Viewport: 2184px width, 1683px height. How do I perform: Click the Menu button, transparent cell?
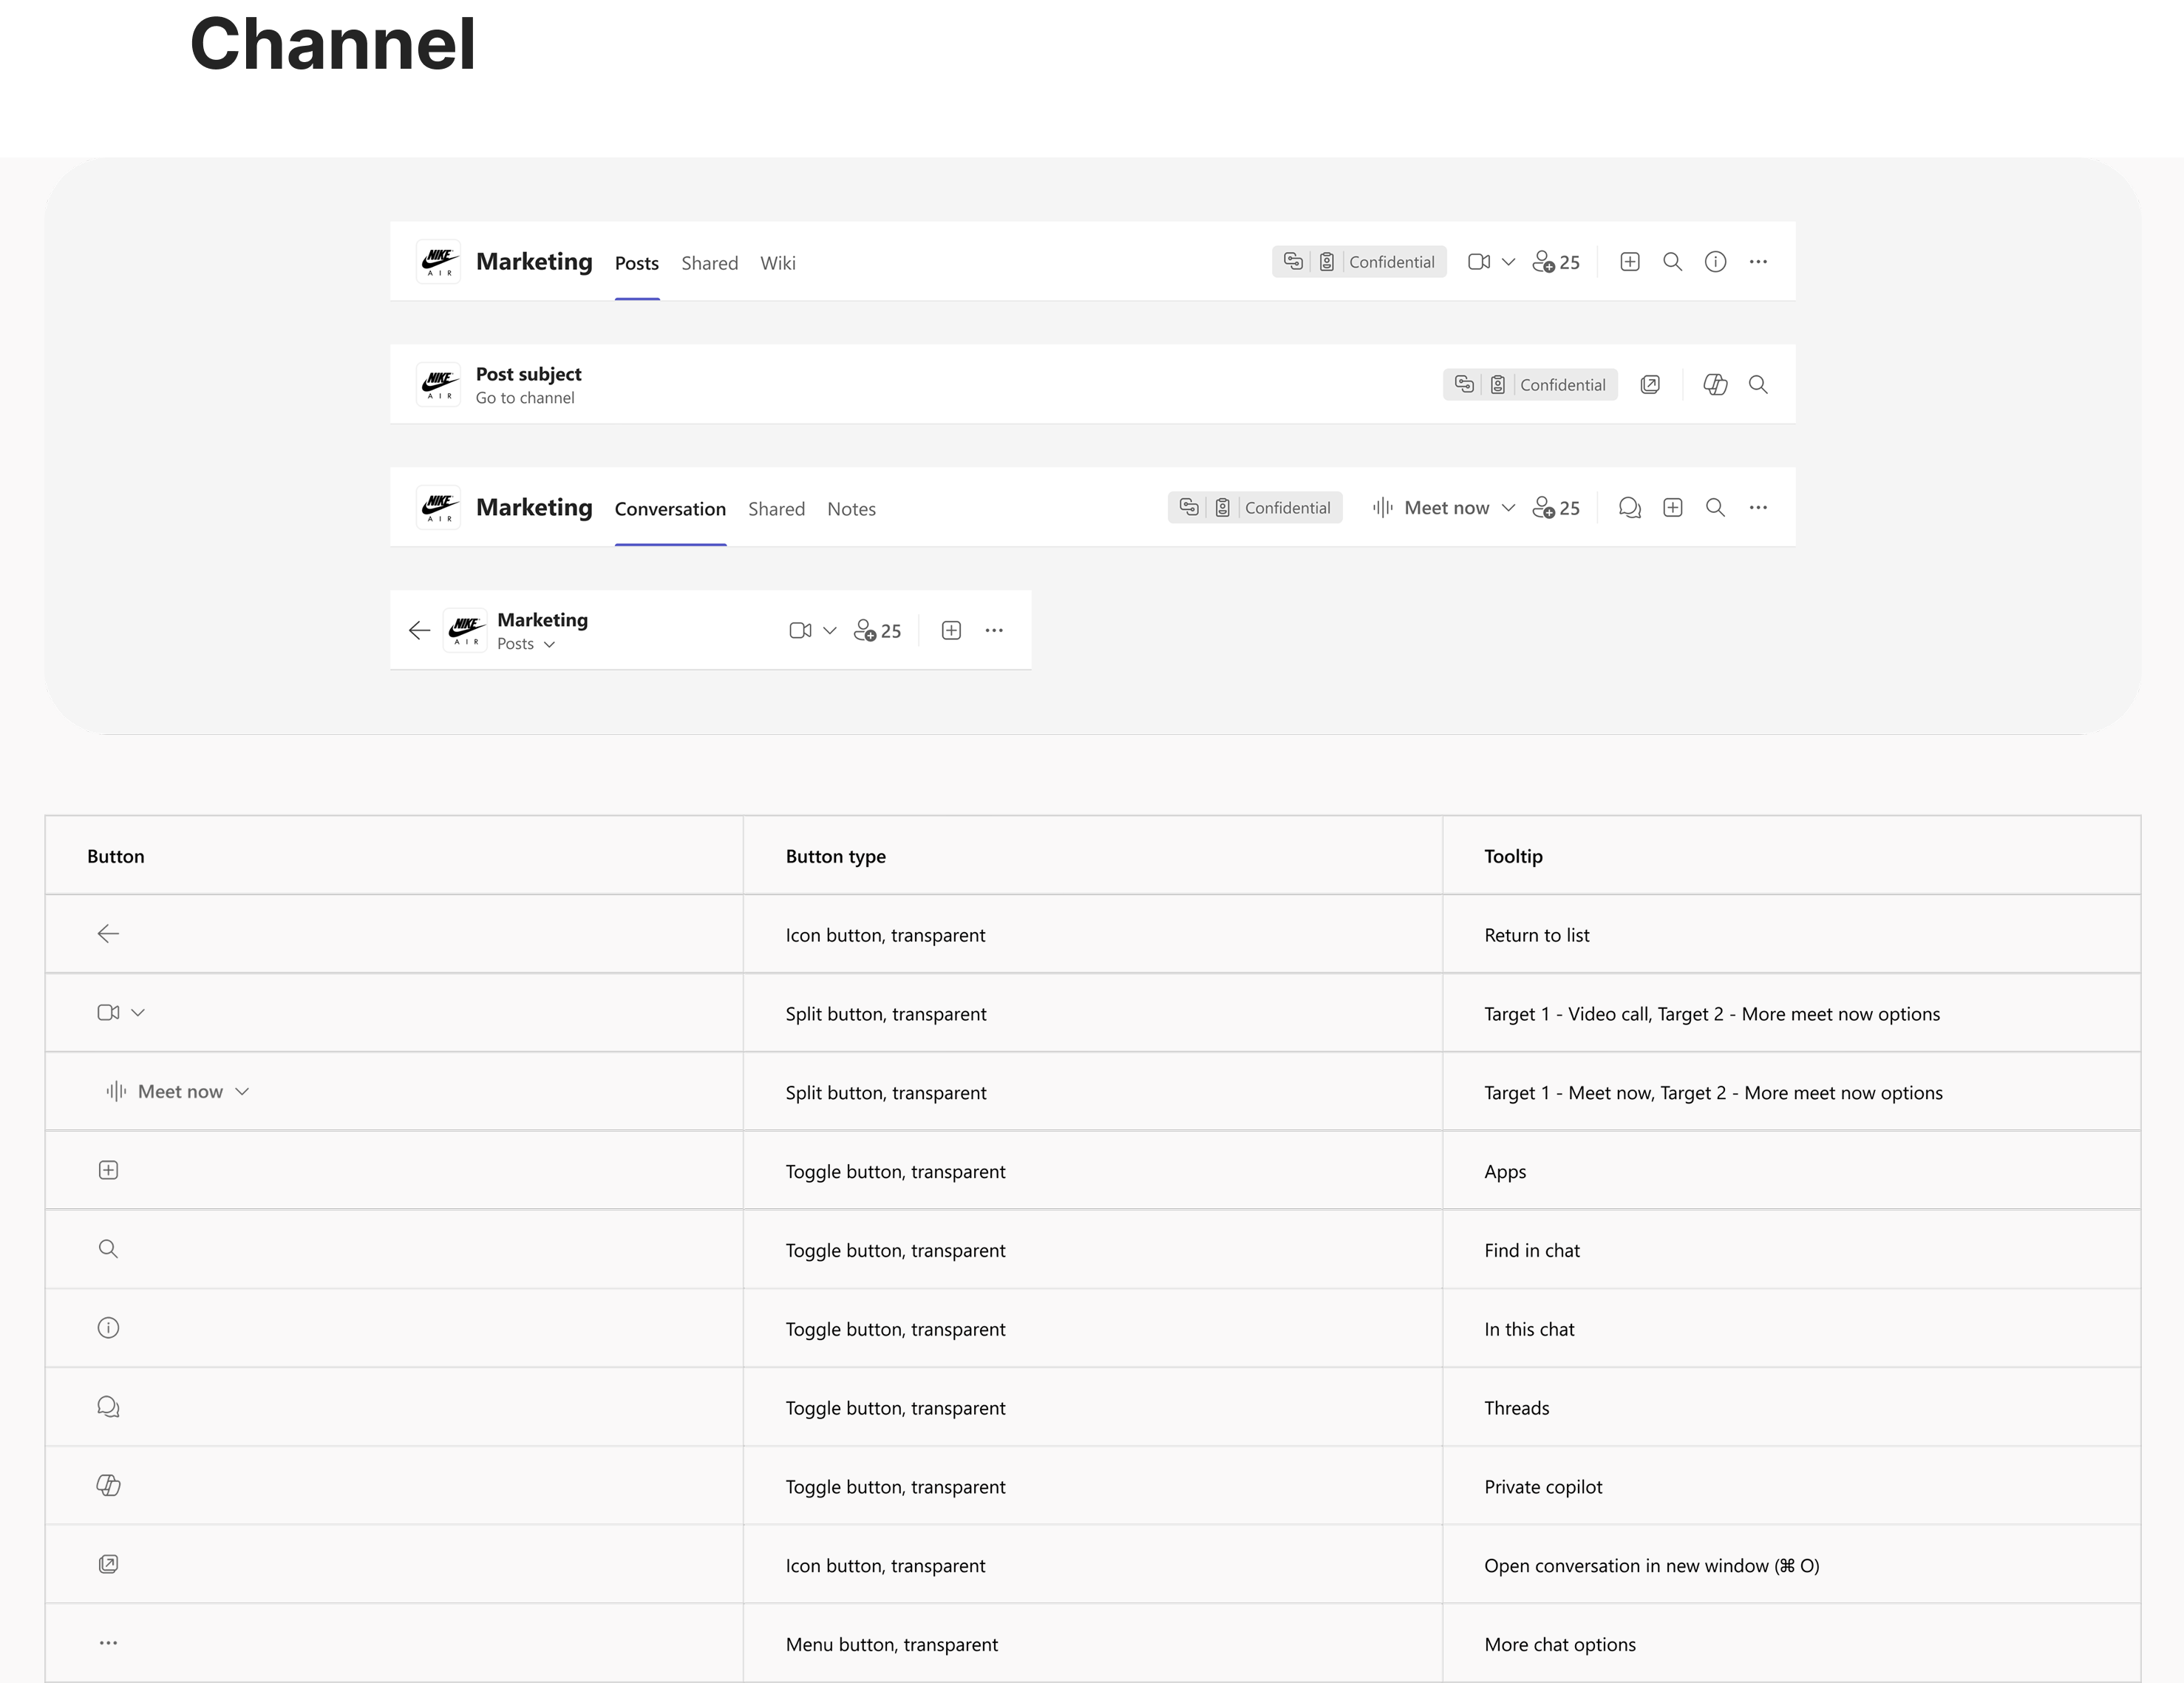pos(891,1645)
